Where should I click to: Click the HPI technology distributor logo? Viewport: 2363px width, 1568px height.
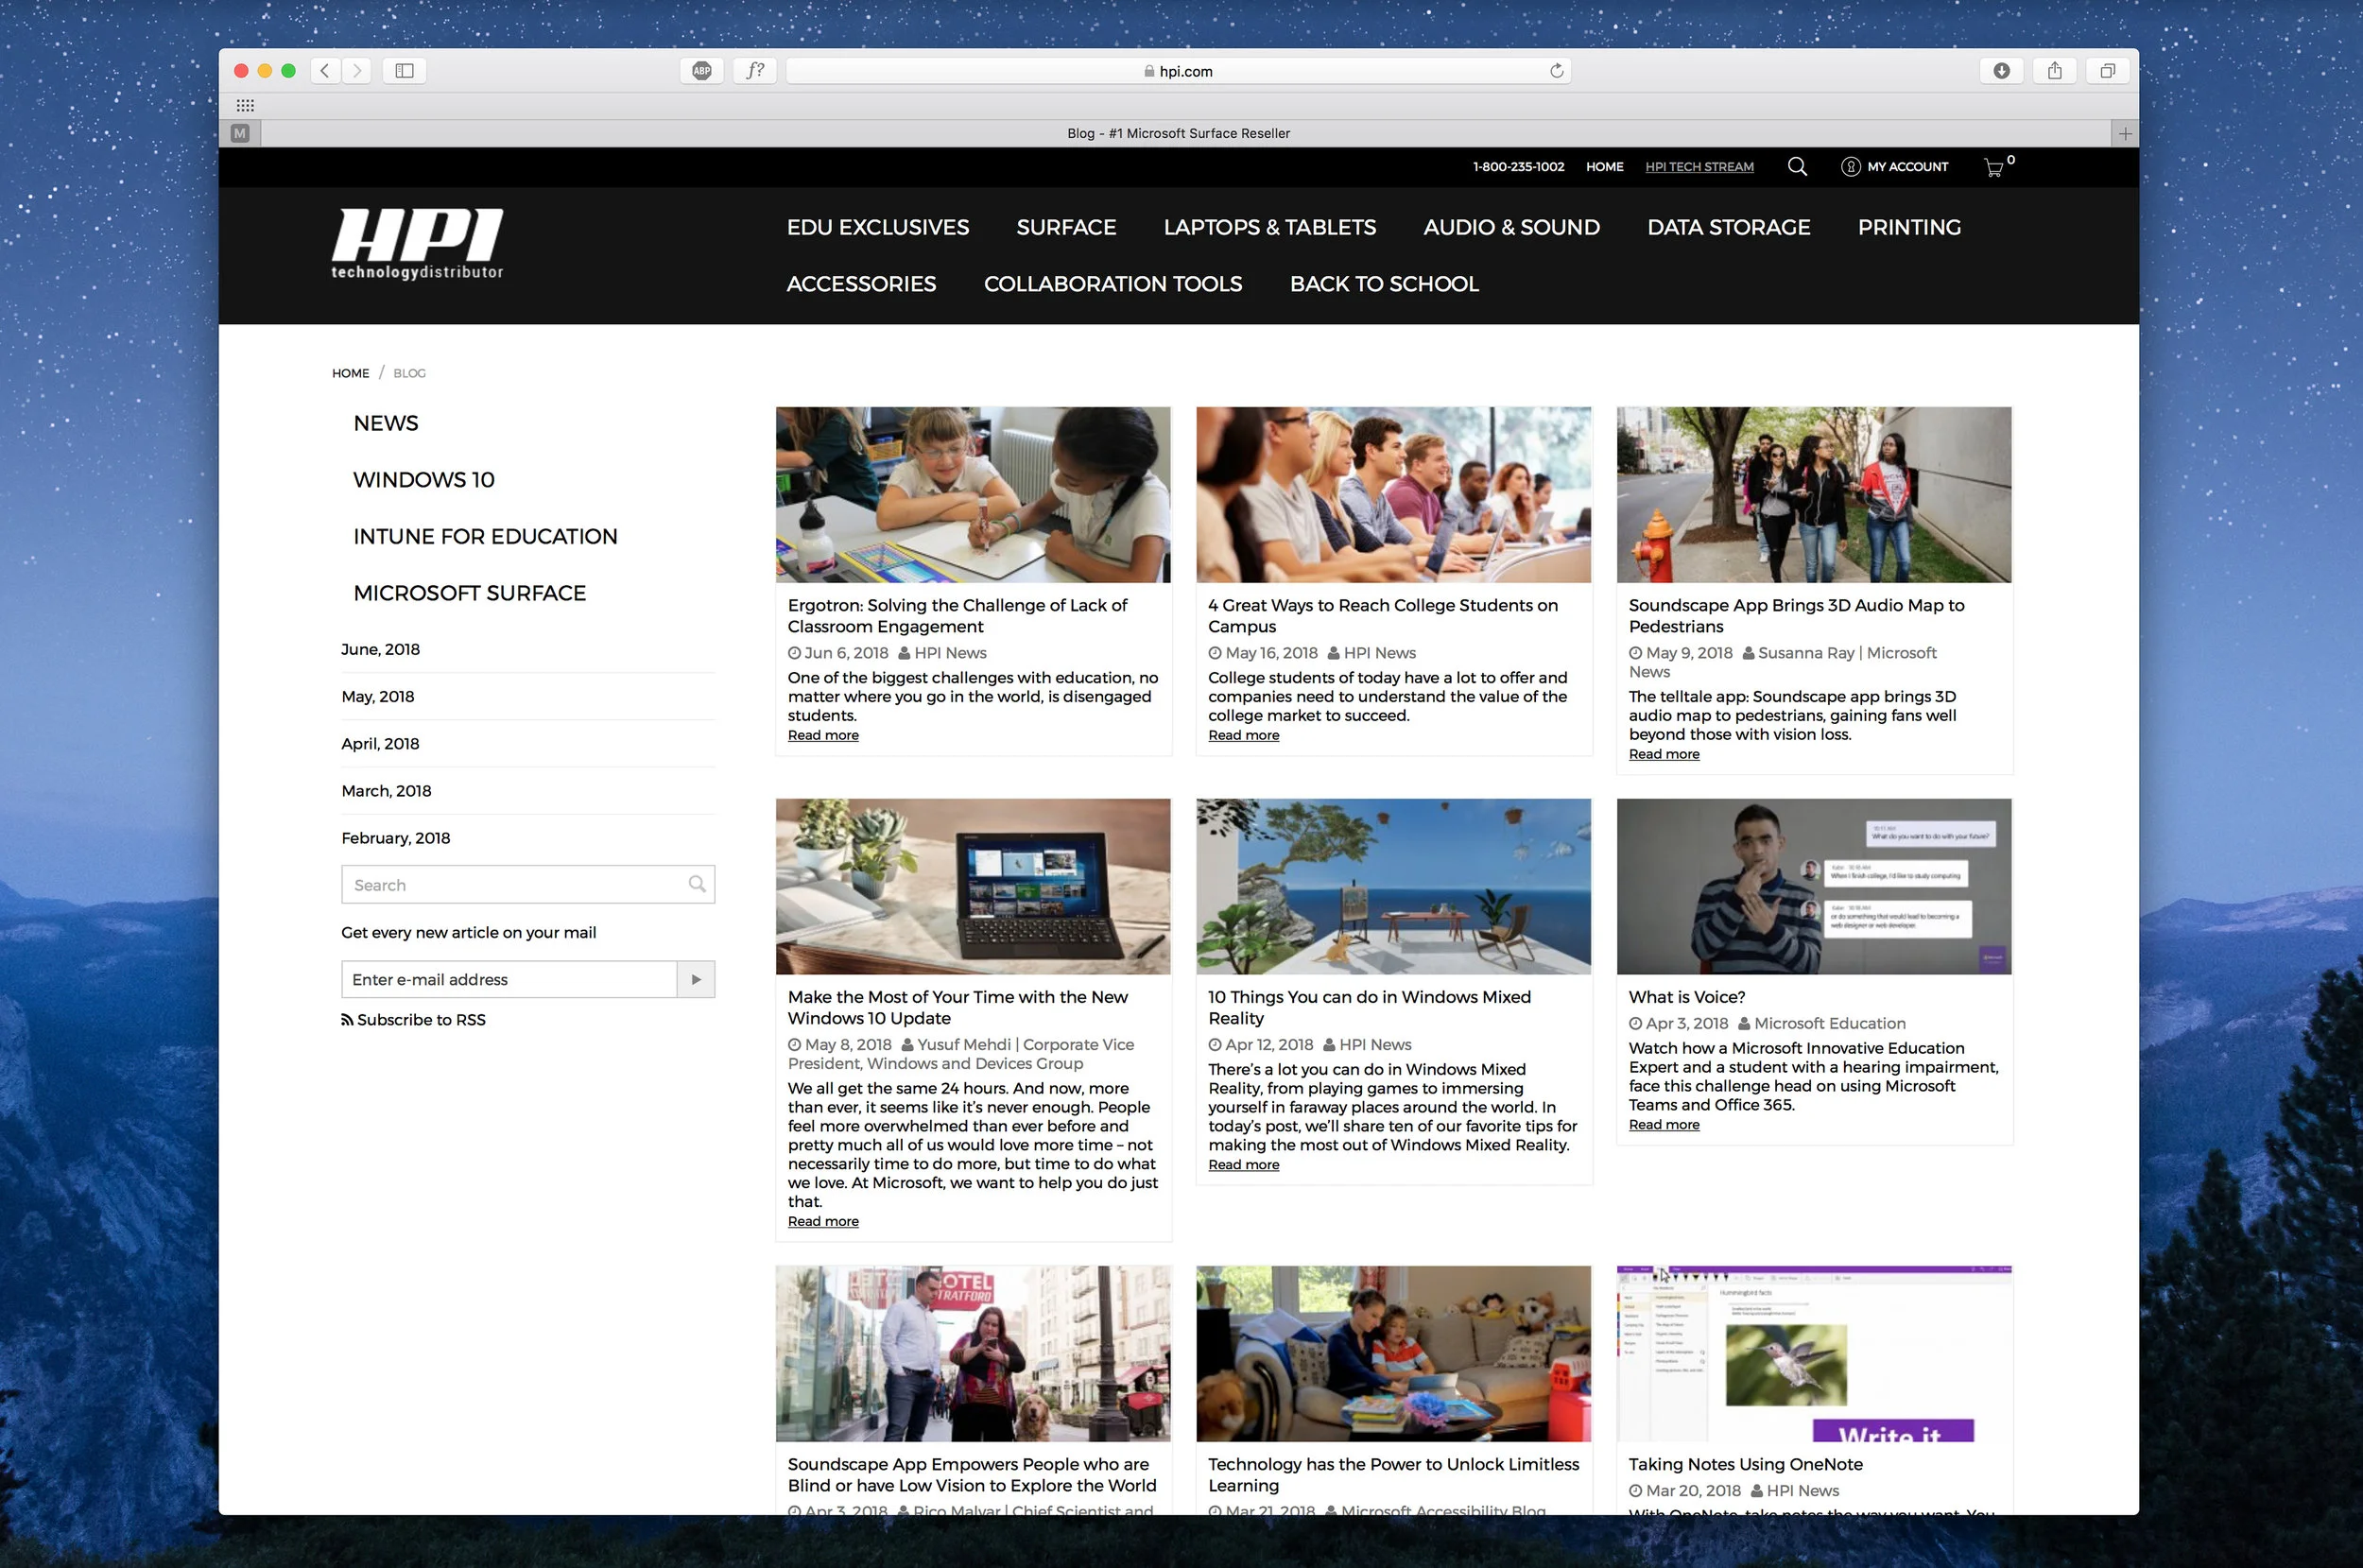pyautogui.click(x=417, y=244)
